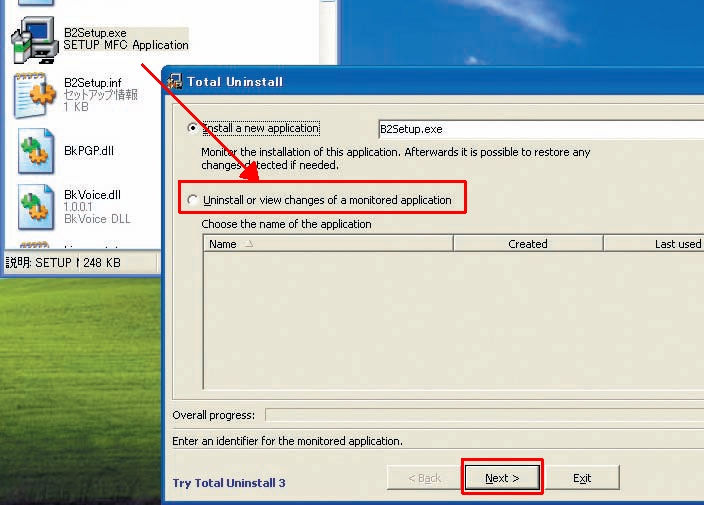Click the disabled < Back button

[424, 478]
